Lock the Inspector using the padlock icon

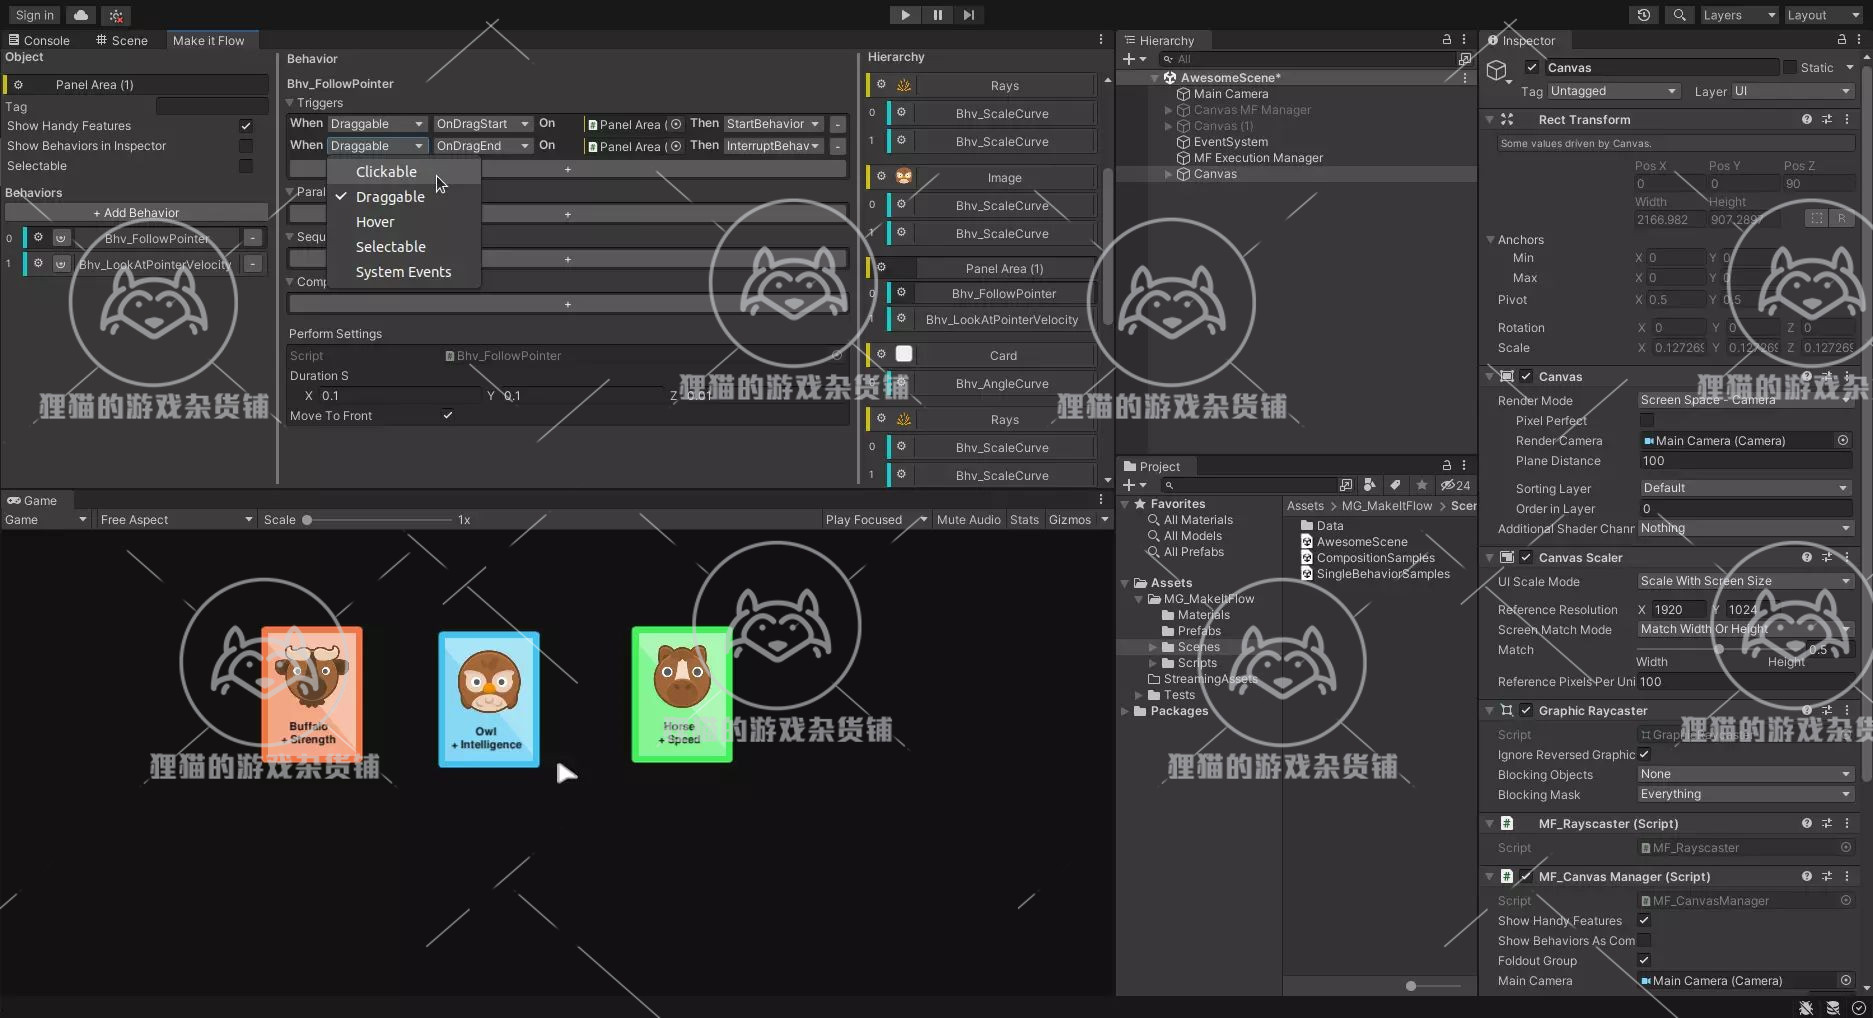(x=1840, y=40)
